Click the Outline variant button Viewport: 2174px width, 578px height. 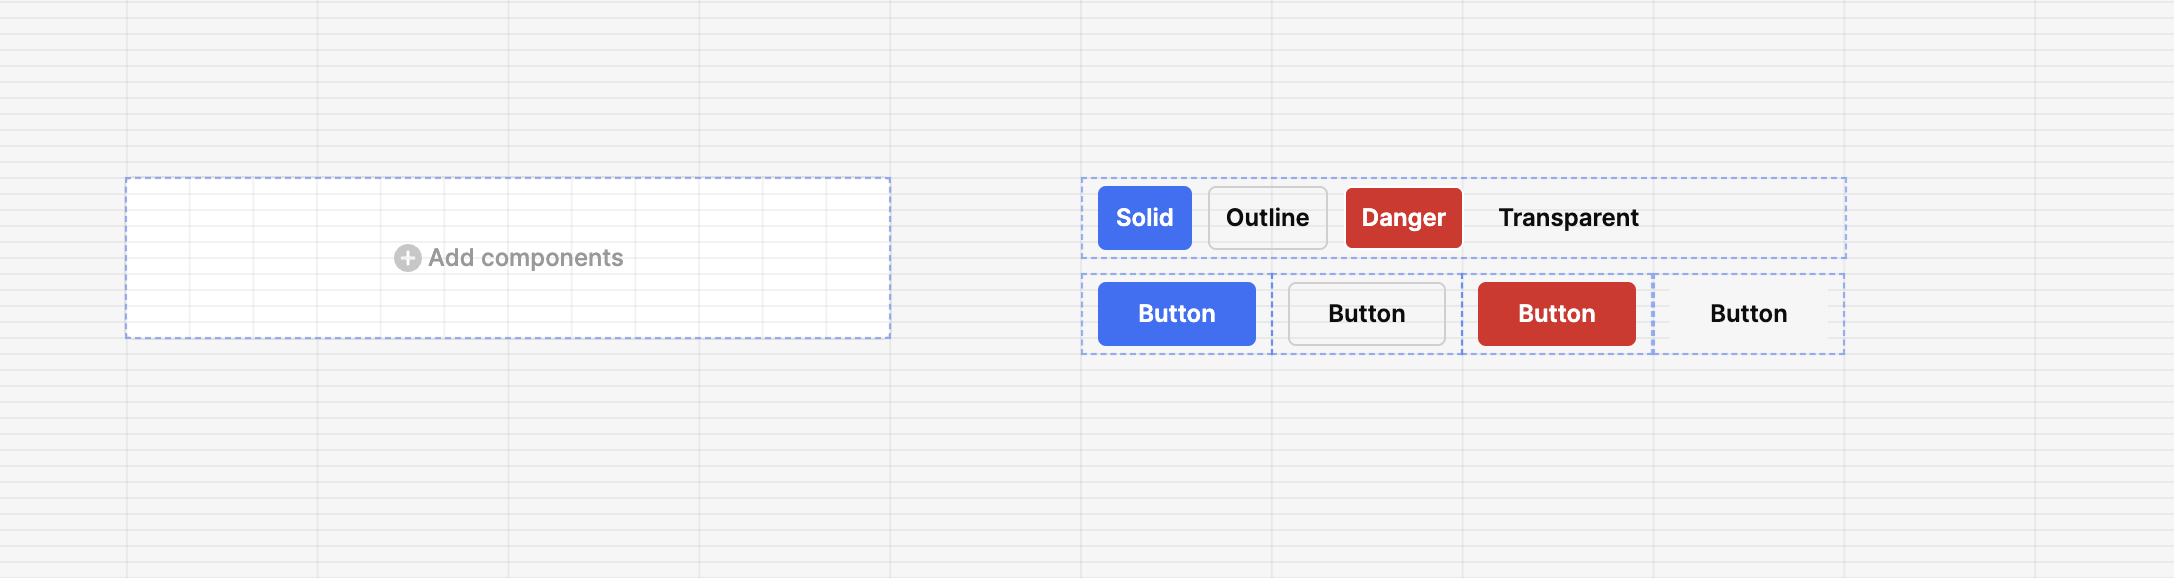(x=1267, y=218)
